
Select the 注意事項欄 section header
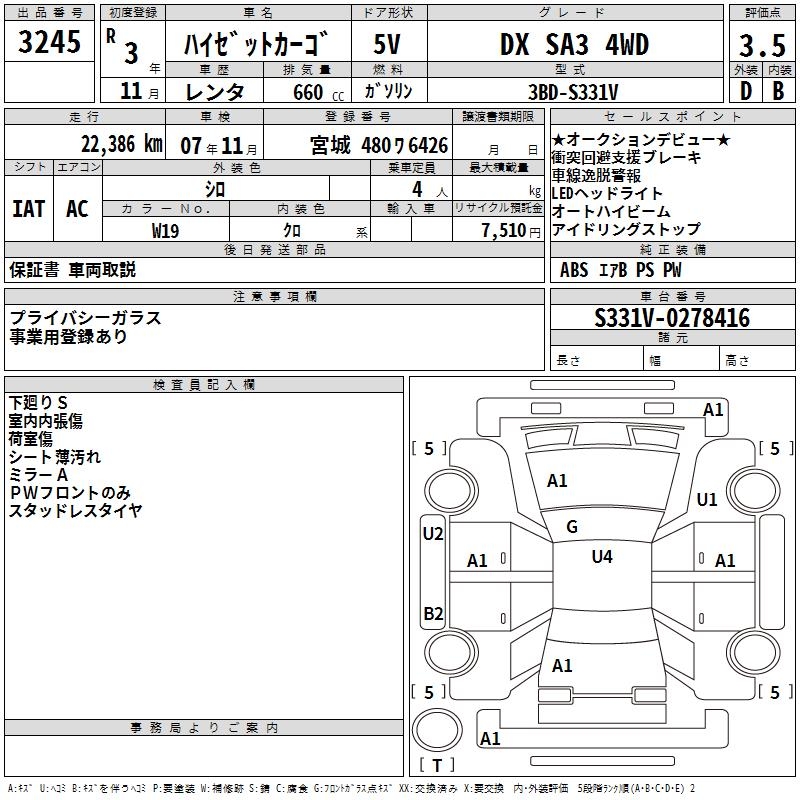(x=274, y=296)
